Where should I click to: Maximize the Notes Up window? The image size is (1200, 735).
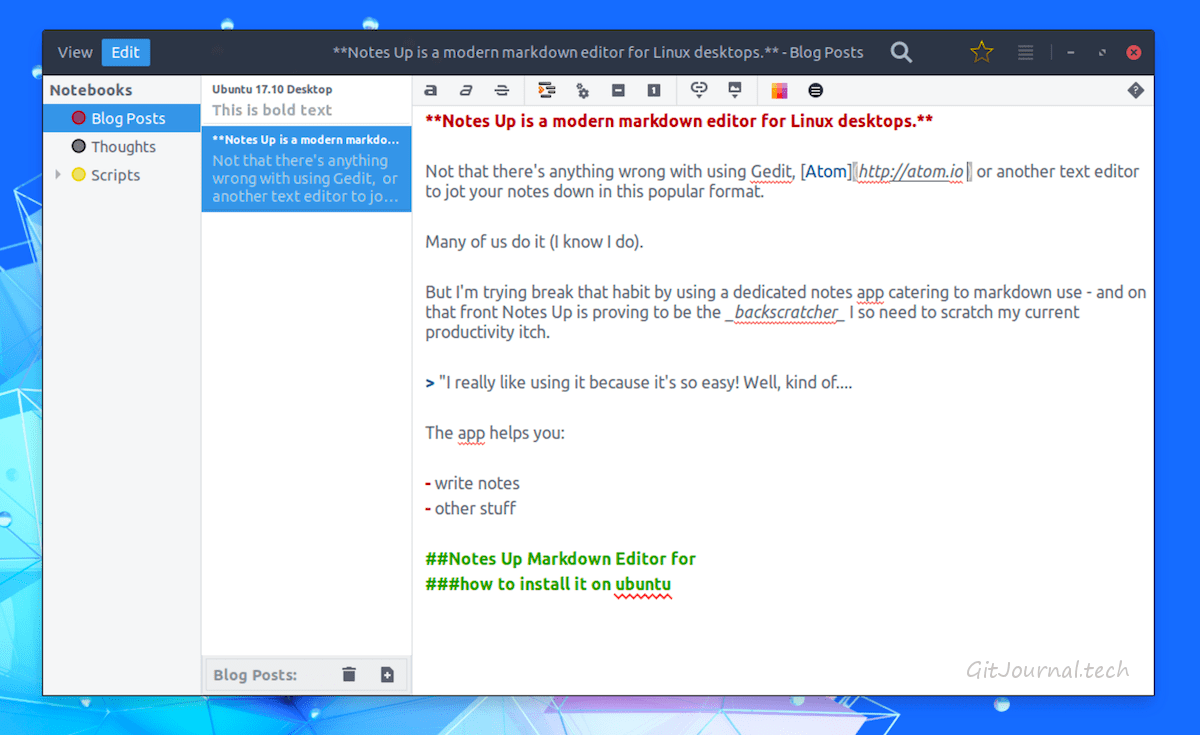[x=1102, y=52]
